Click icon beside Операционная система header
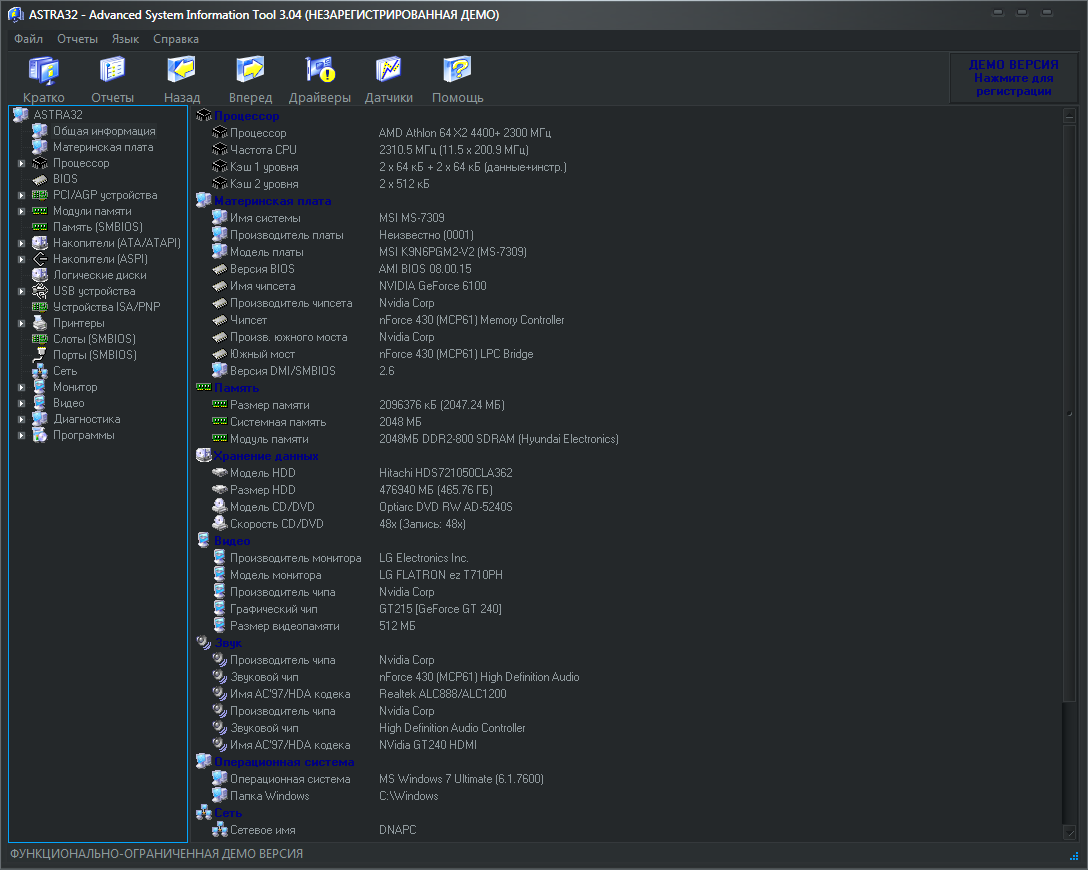 (204, 761)
